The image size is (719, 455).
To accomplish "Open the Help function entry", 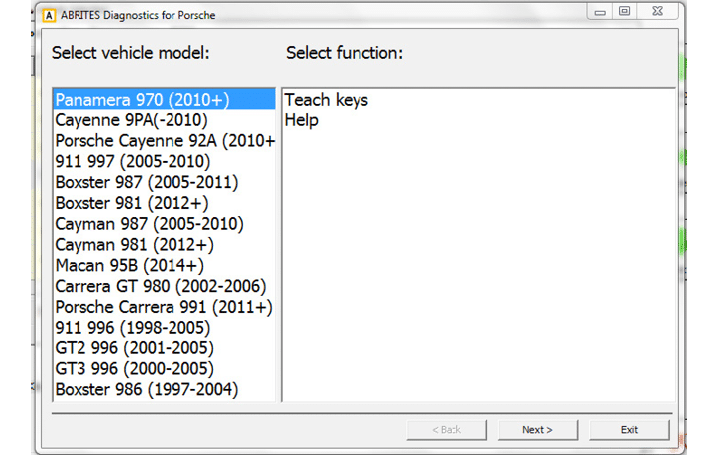I will pyautogui.click(x=302, y=120).
